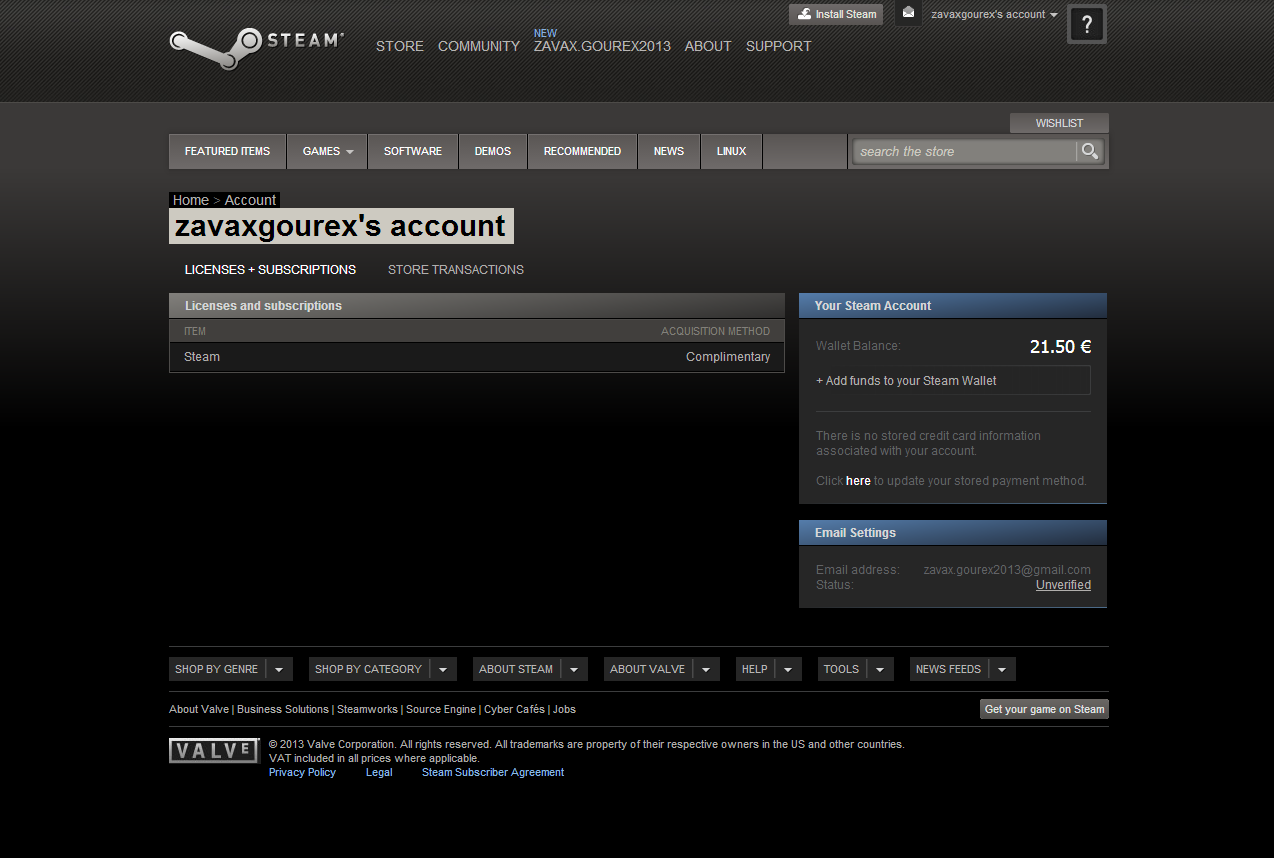The image size is (1274, 858).
Task: Open the ABOUT VALVE button
Action: 648,669
